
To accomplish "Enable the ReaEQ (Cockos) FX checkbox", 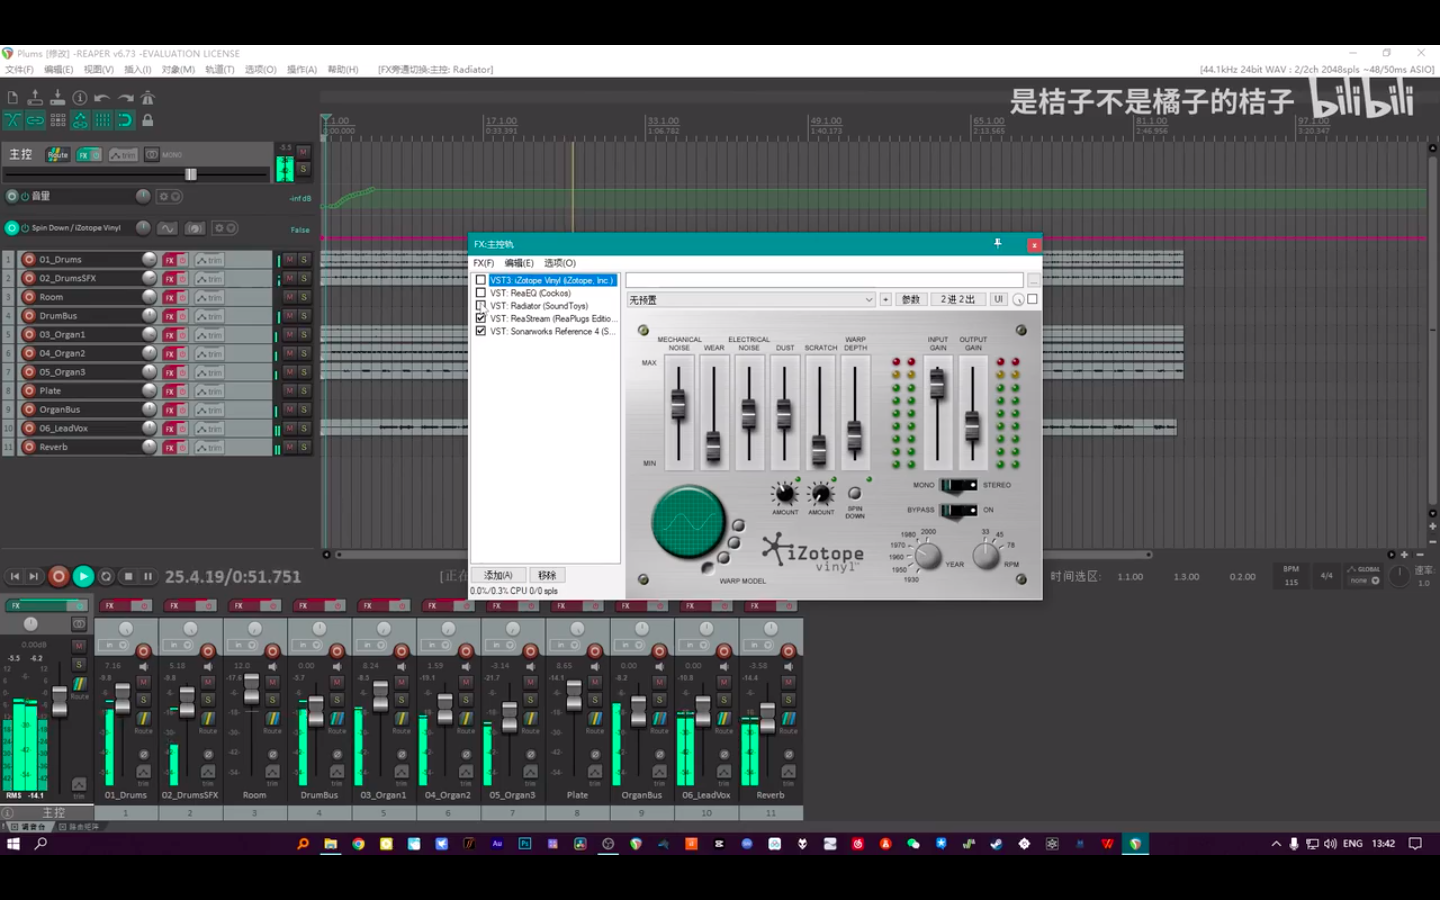I will [481, 293].
